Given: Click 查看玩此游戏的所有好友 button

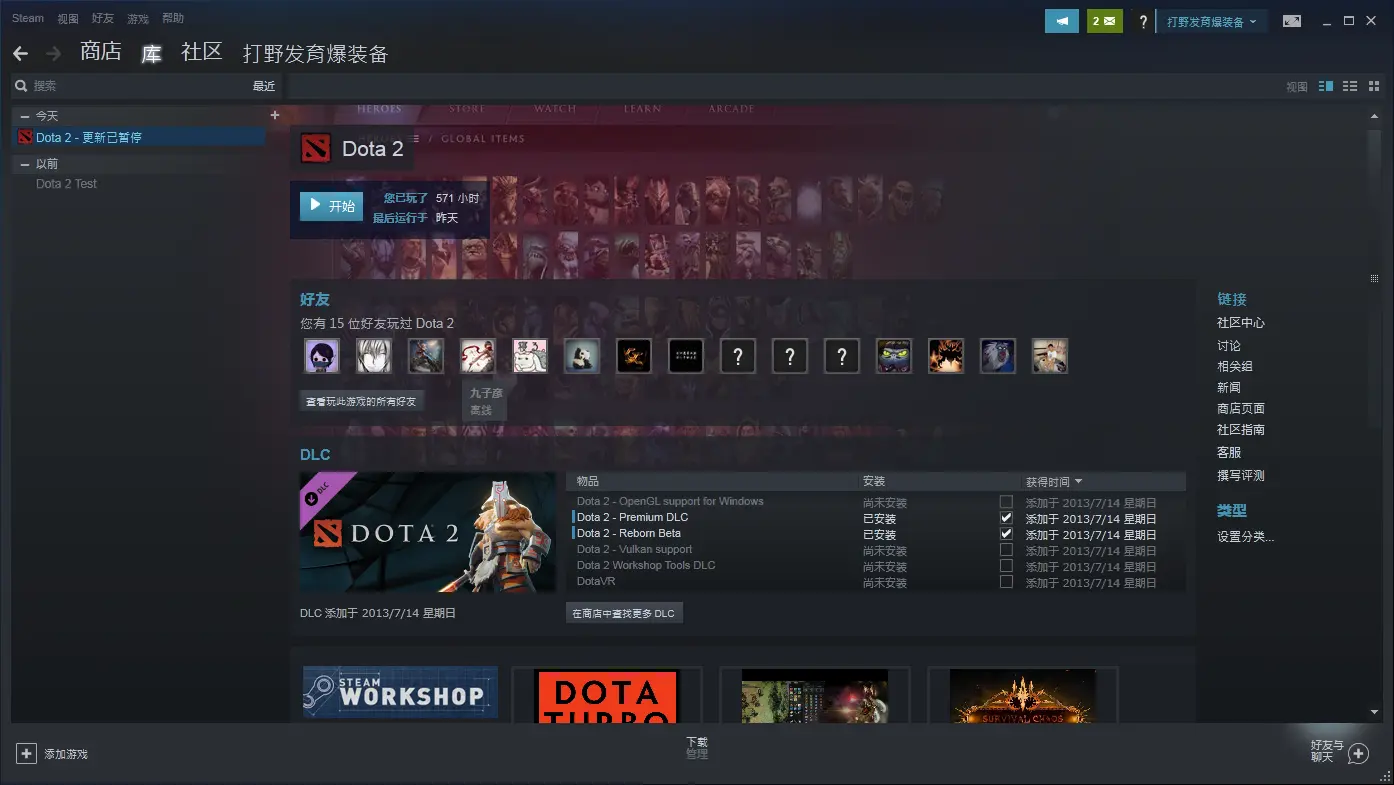Looking at the screenshot, I should pyautogui.click(x=362, y=401).
